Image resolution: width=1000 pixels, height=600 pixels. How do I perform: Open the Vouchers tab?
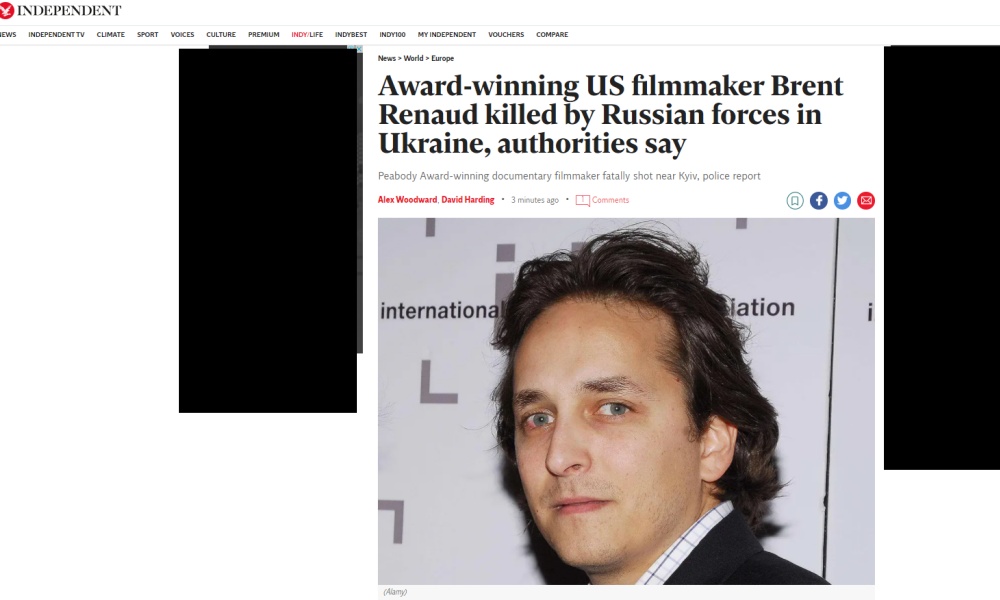pos(506,35)
